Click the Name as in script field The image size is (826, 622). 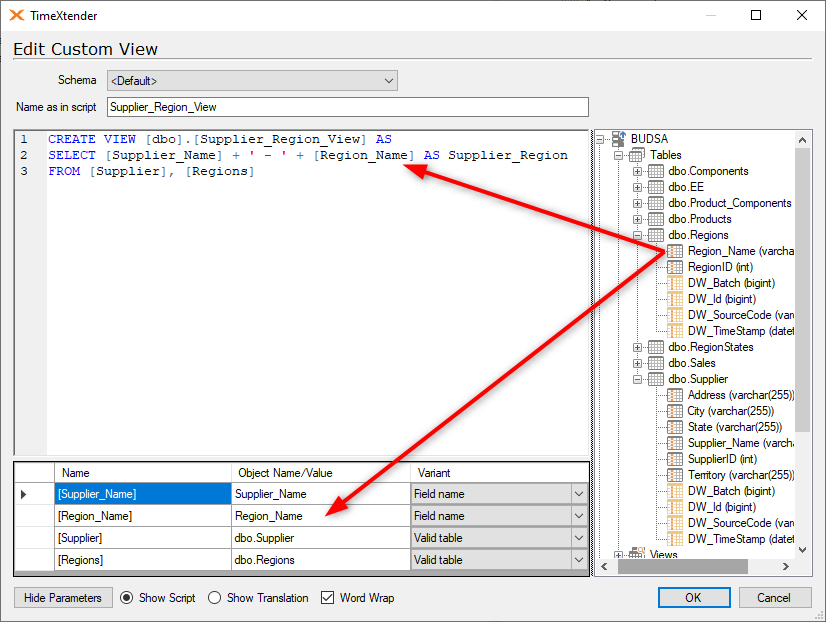tap(348, 107)
